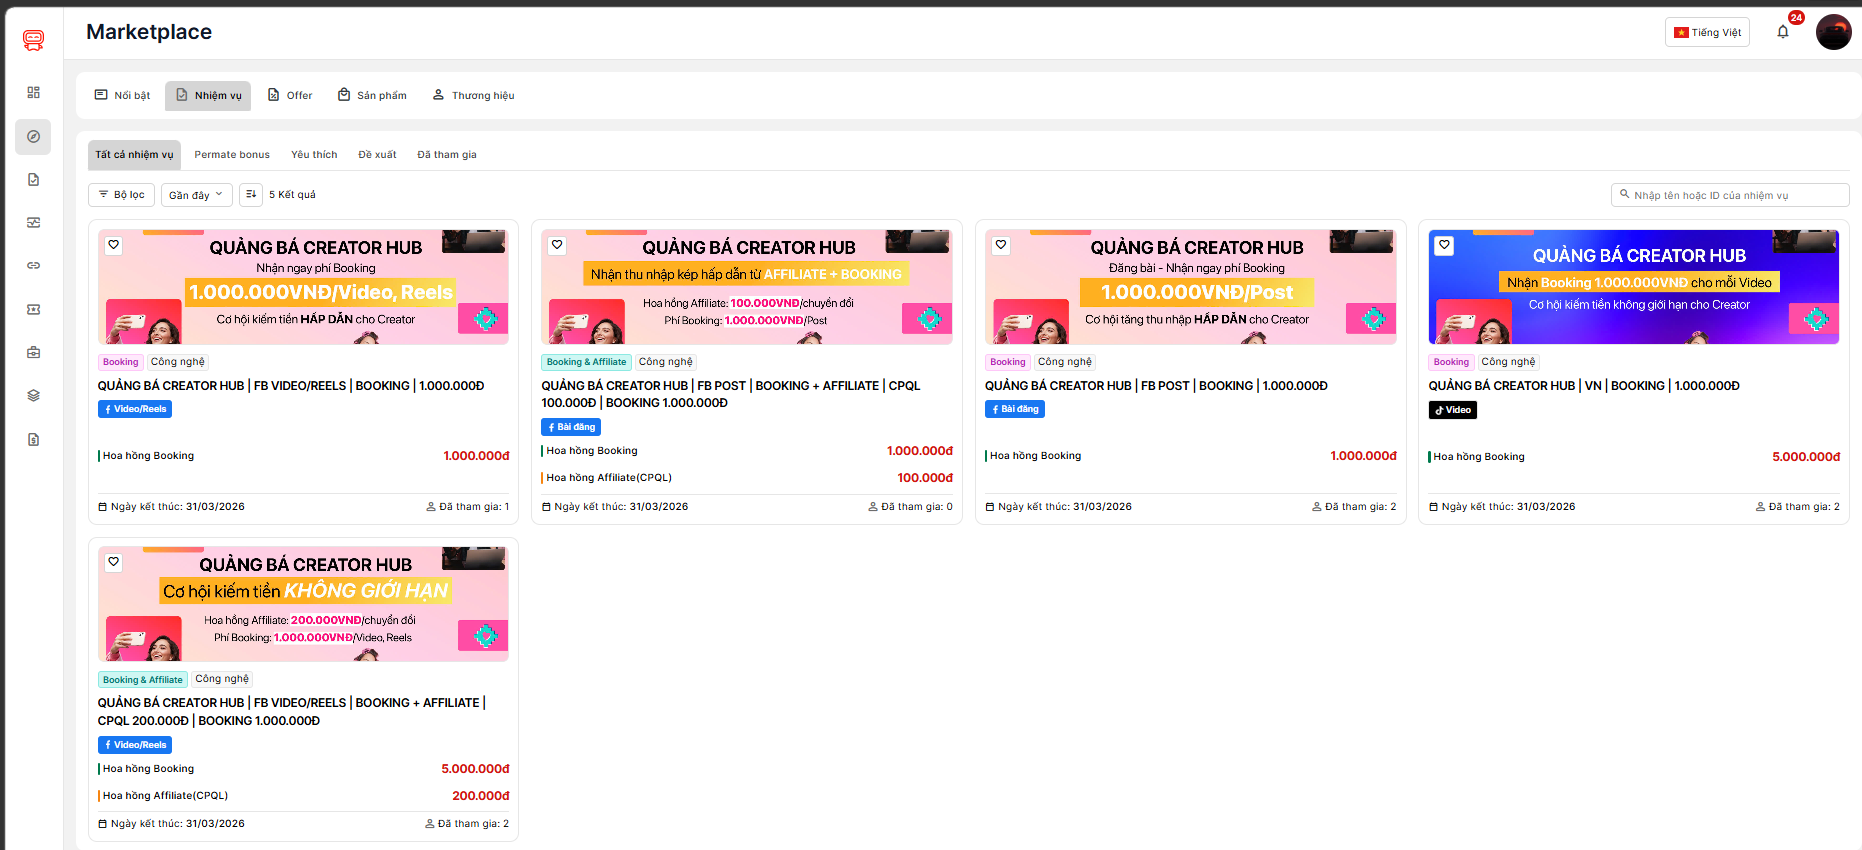Click the user profile avatar
This screenshot has height=850, width=1862.
pyautogui.click(x=1833, y=32)
